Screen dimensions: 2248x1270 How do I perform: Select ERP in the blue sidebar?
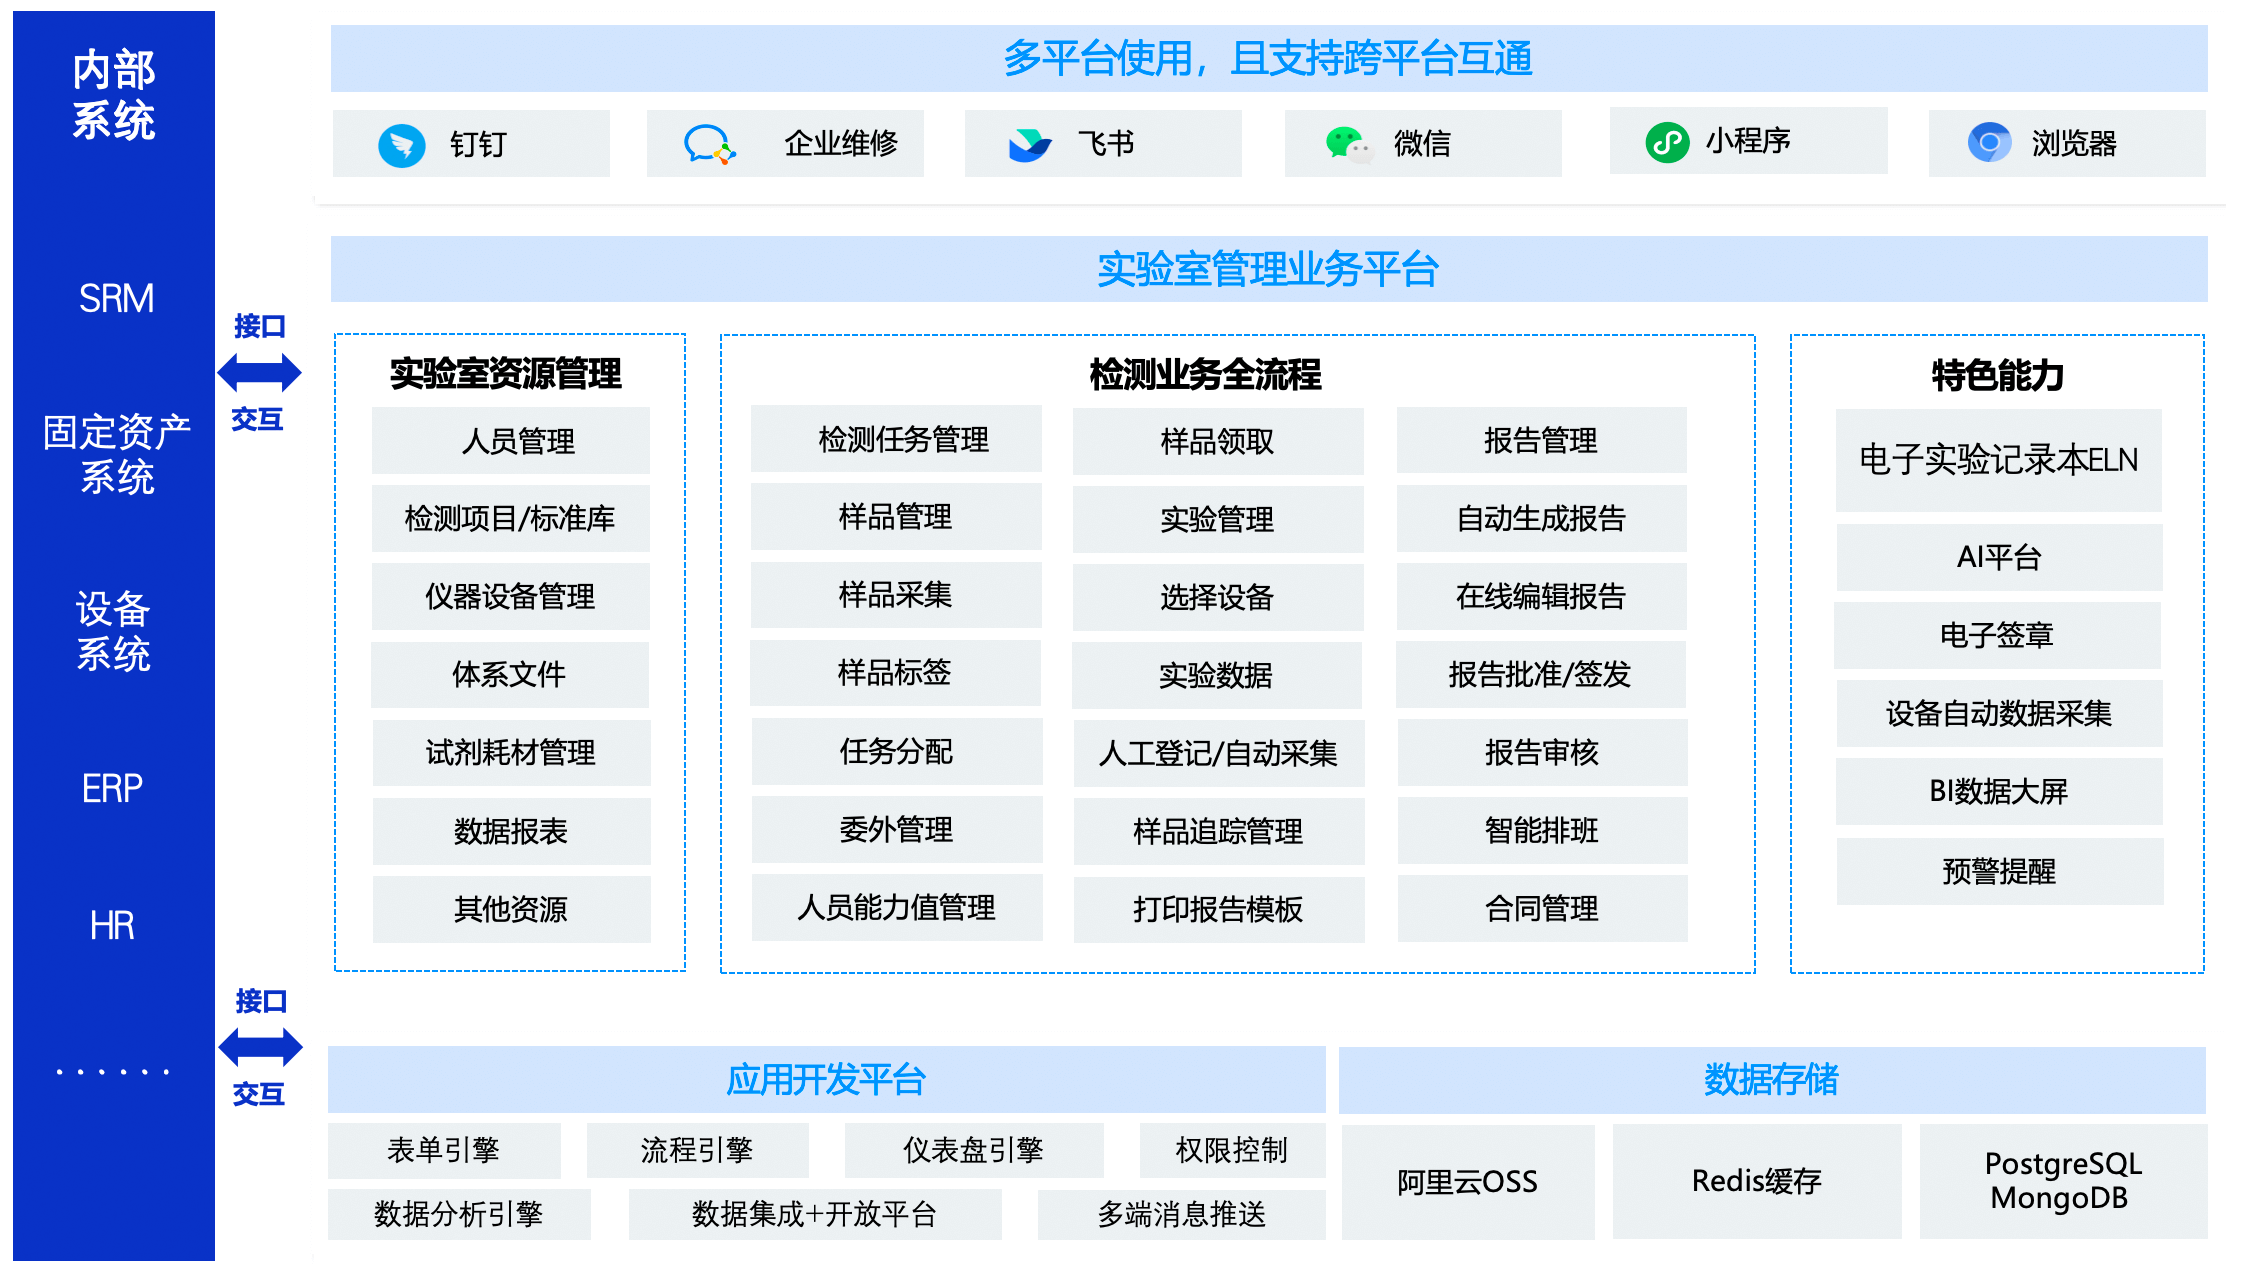113,788
